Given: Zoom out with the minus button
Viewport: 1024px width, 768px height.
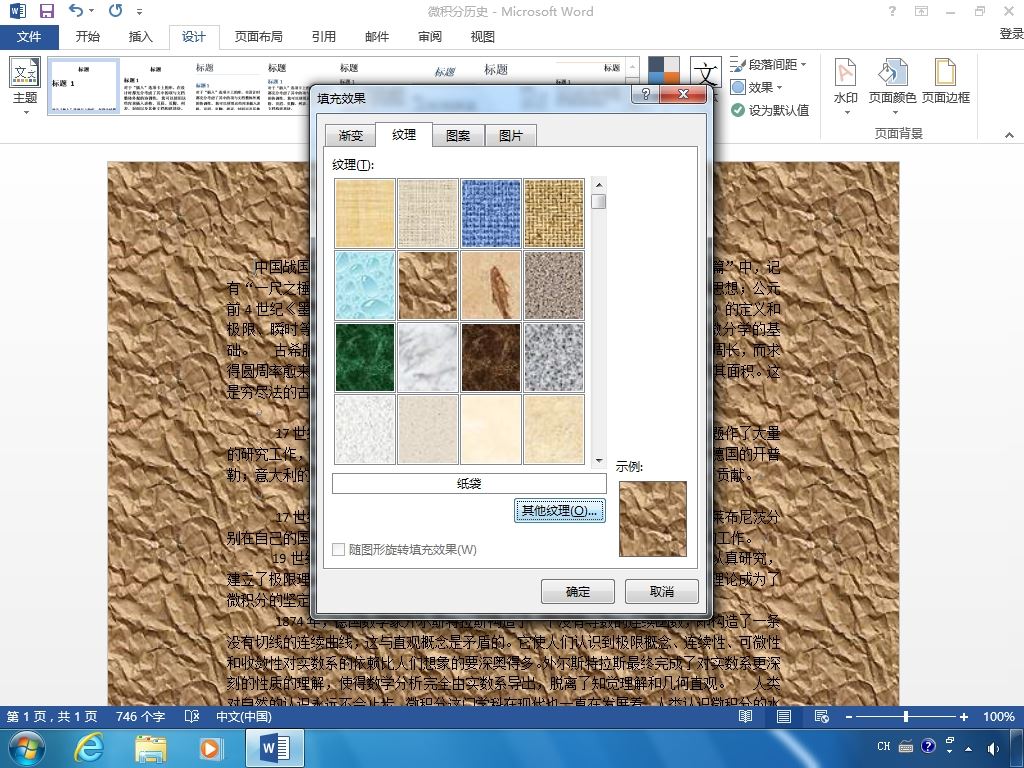Looking at the screenshot, I should tap(849, 716).
